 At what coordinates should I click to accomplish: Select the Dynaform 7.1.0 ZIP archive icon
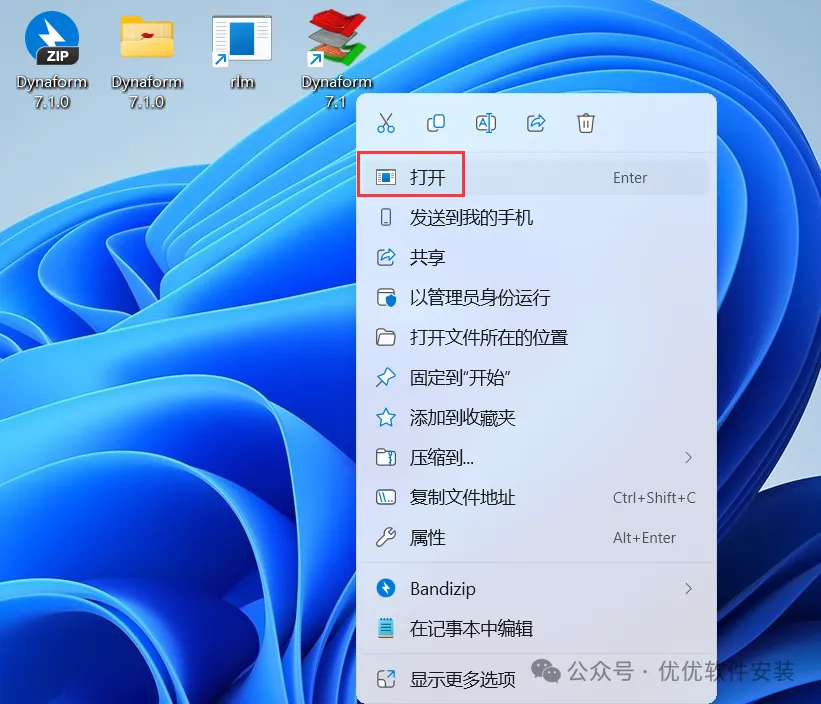[x=52, y=58]
